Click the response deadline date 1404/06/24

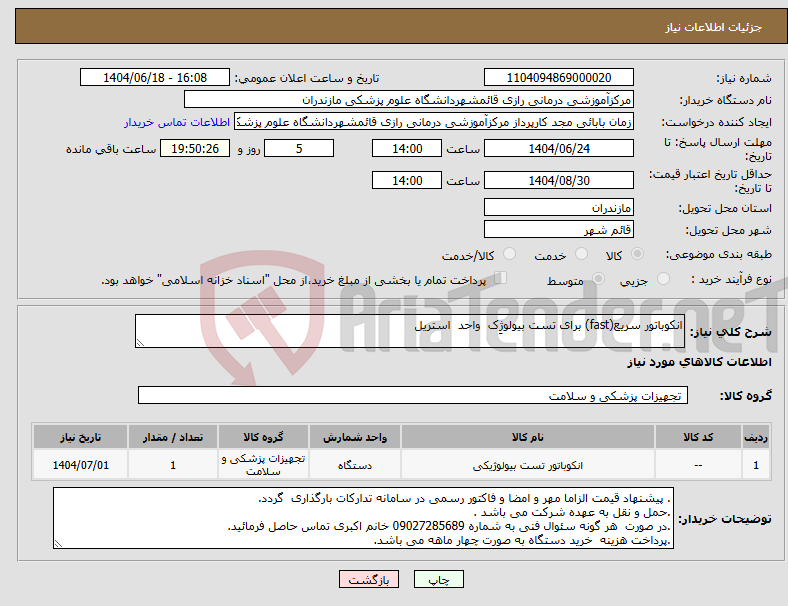coord(559,149)
